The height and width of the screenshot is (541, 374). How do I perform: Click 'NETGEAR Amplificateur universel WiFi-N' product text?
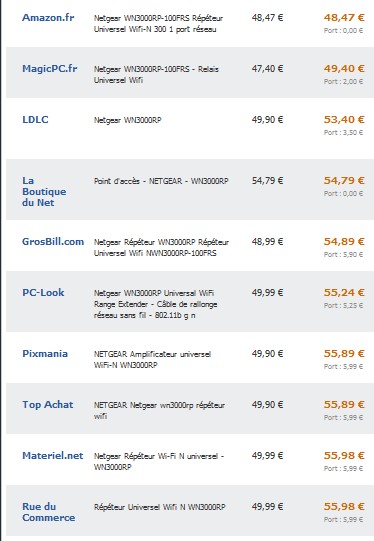[152, 360]
